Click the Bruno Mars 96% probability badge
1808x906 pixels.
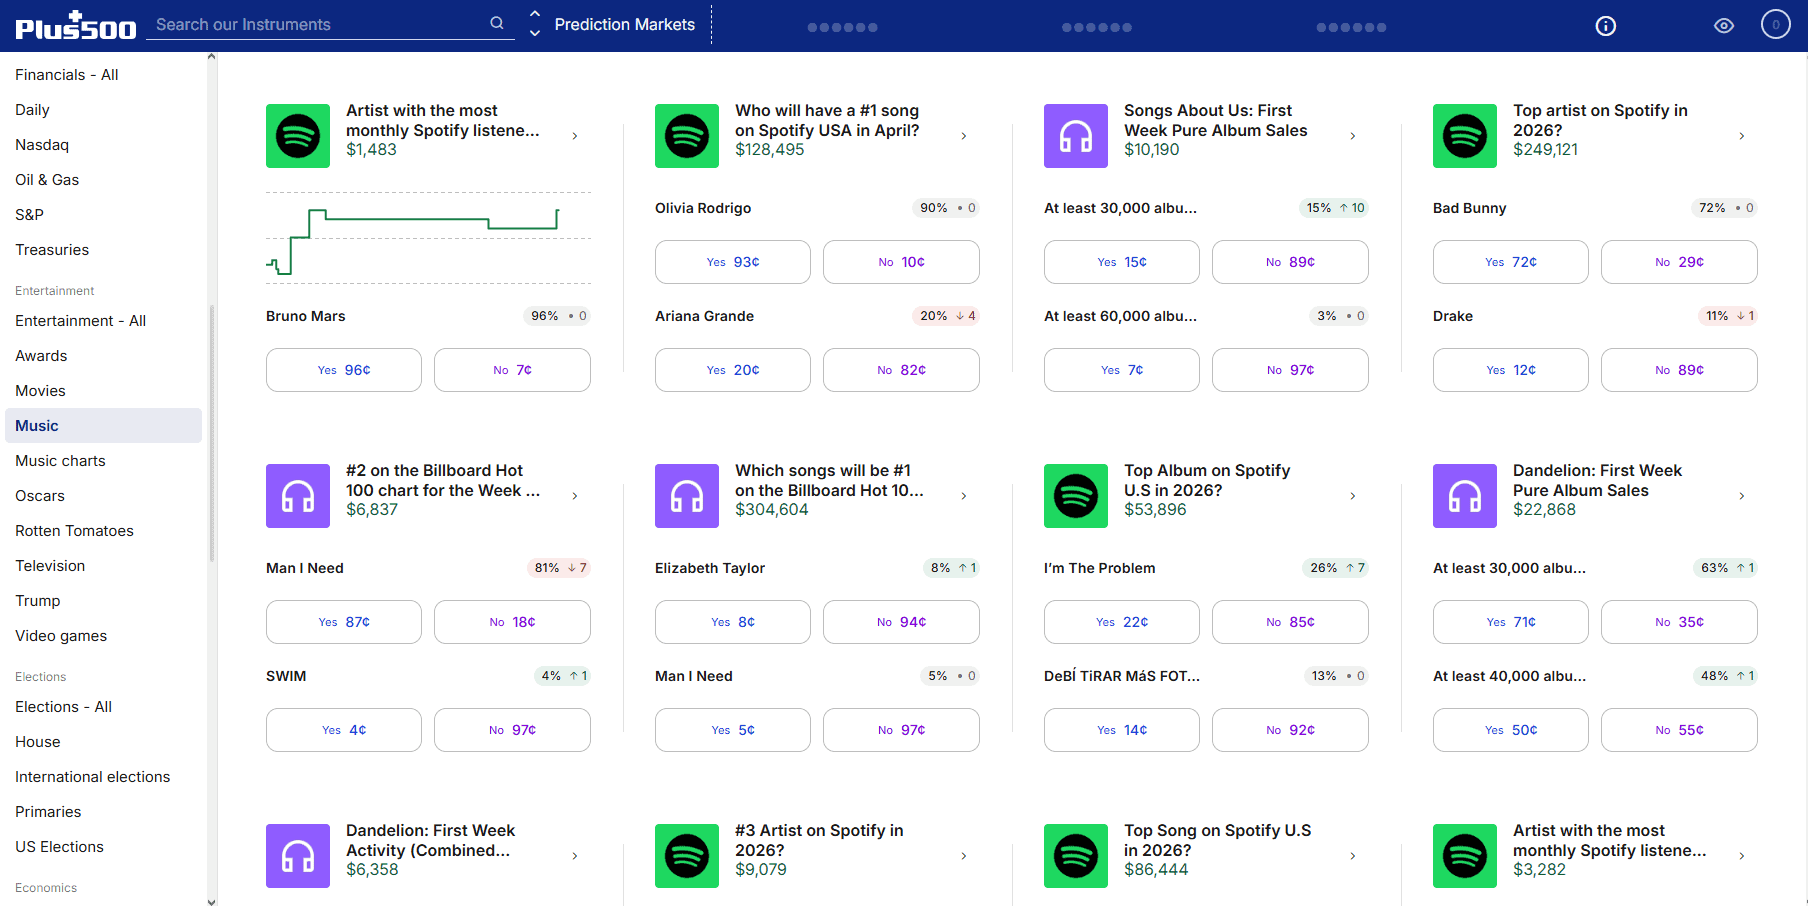click(x=557, y=316)
